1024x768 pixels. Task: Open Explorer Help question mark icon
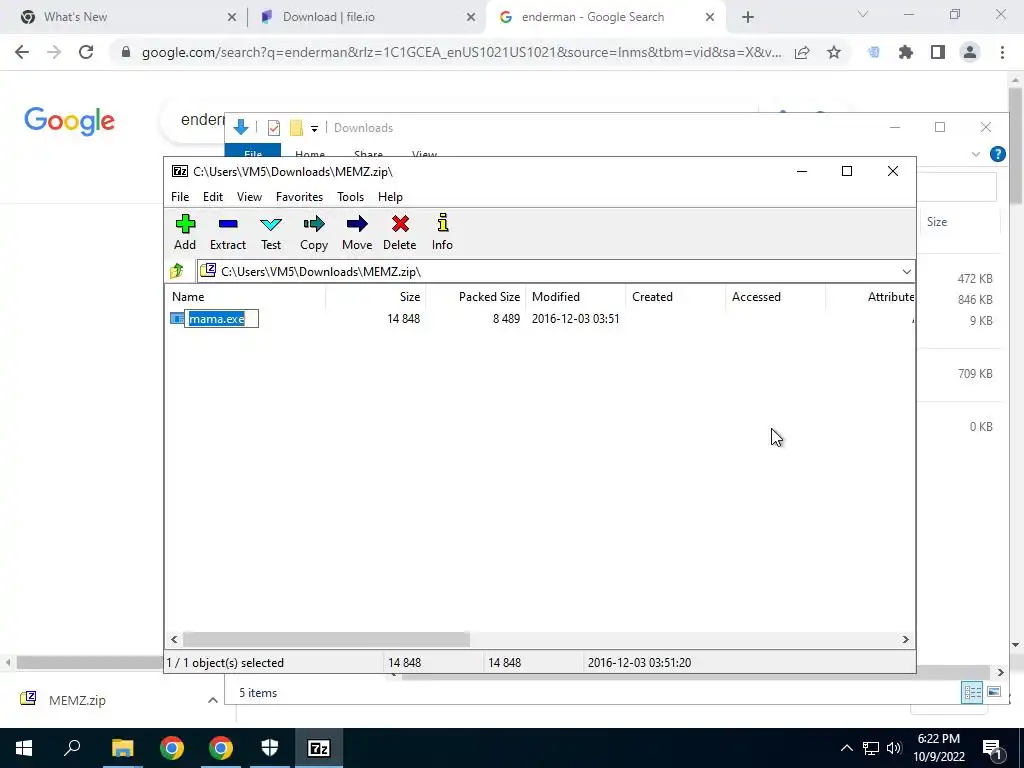tap(997, 154)
